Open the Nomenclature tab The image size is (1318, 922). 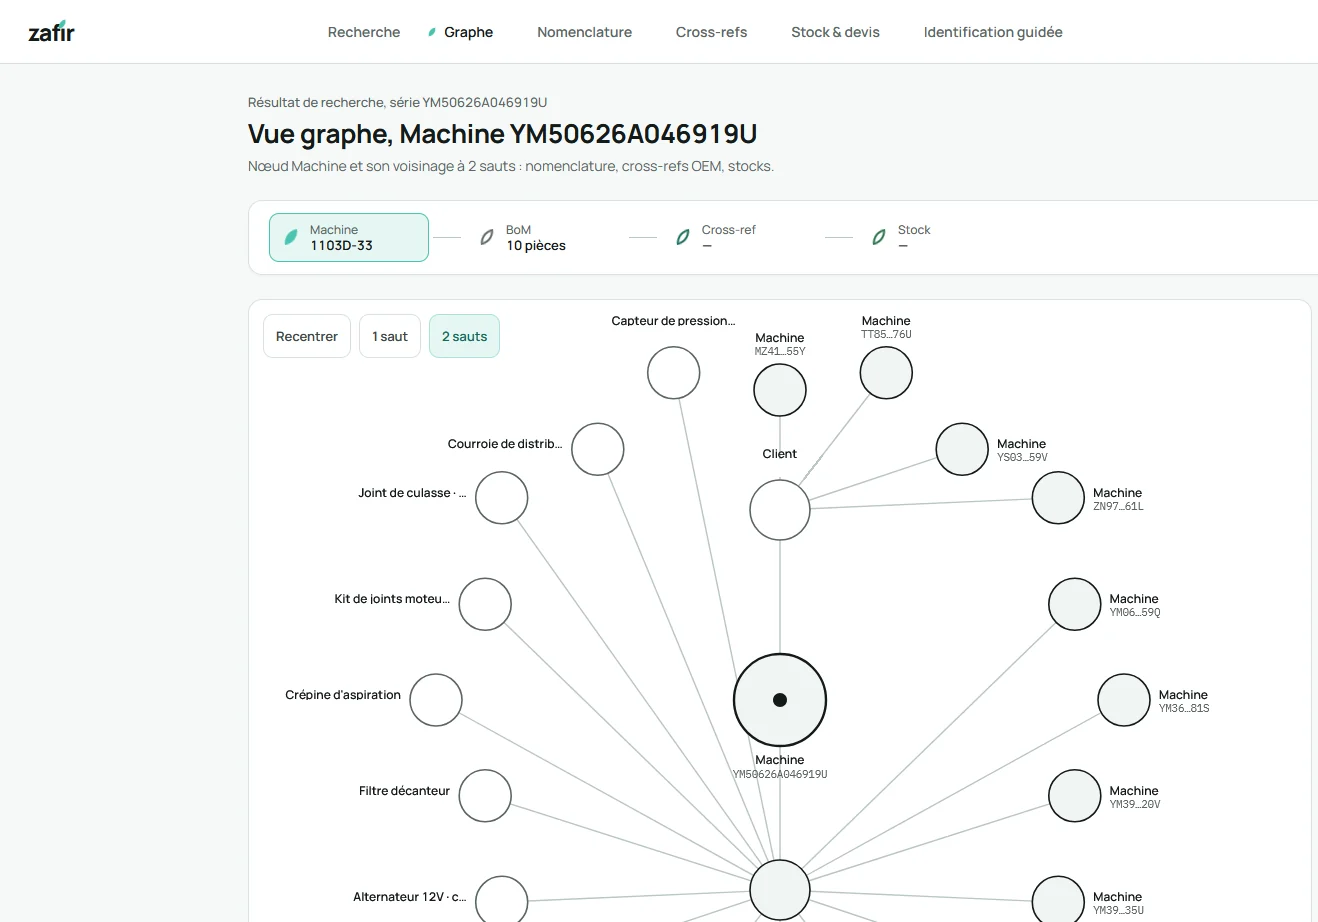pyautogui.click(x=584, y=32)
